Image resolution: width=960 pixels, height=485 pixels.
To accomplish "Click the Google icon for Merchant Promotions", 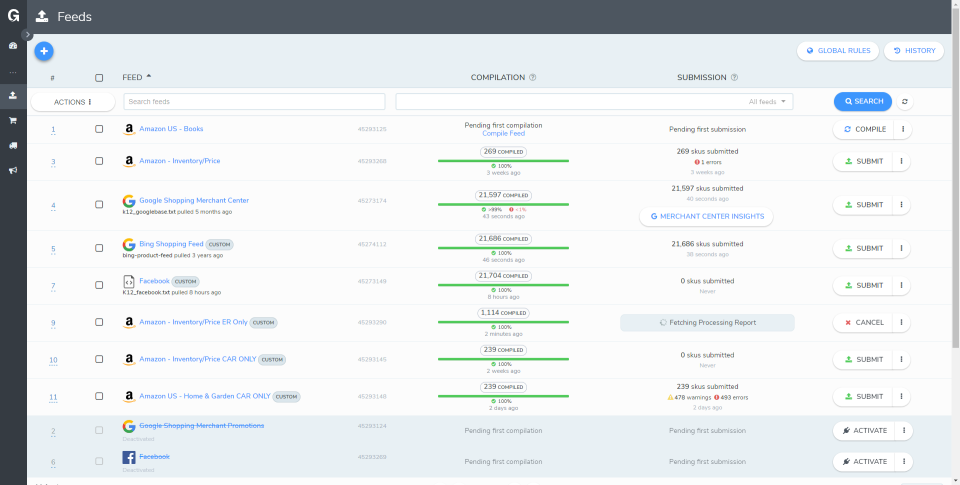I will [x=129, y=426].
